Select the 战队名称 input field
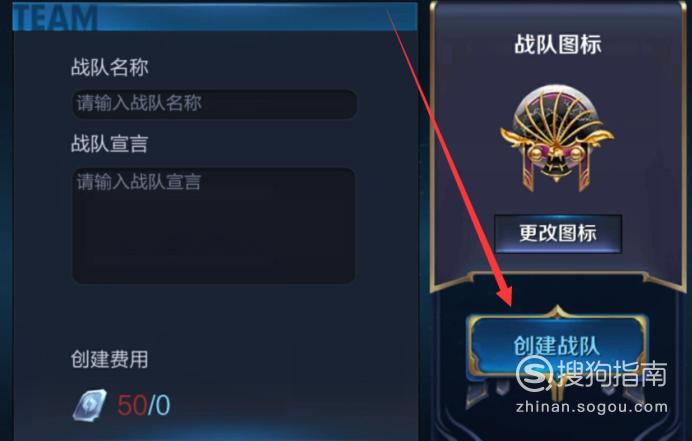692x441 pixels. [214, 104]
